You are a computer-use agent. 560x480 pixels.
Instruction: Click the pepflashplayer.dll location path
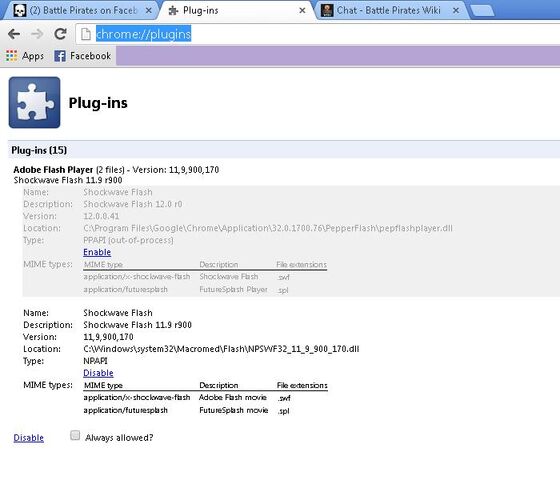click(x=268, y=228)
